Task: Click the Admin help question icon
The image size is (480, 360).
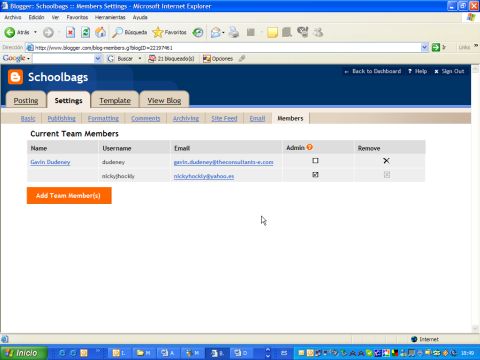Action: pyautogui.click(x=310, y=147)
